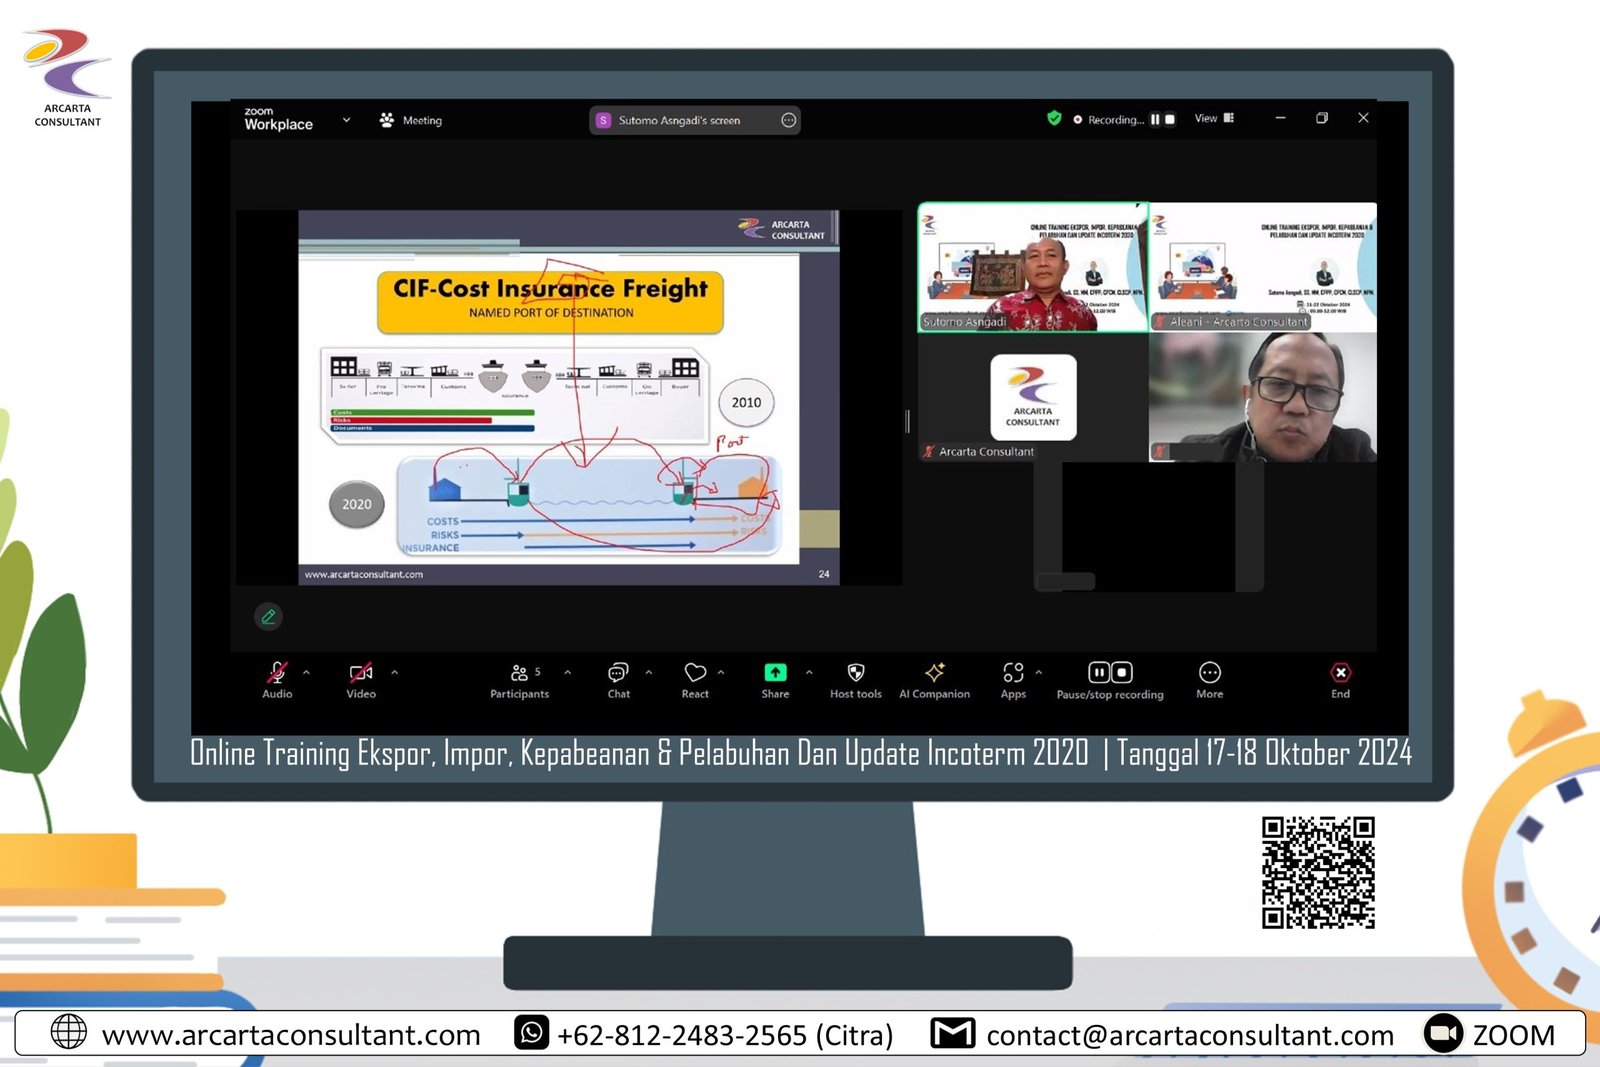The width and height of the screenshot is (1600, 1067).
Task: Unmute microphone with the Audio icon
Action: pos(277,673)
